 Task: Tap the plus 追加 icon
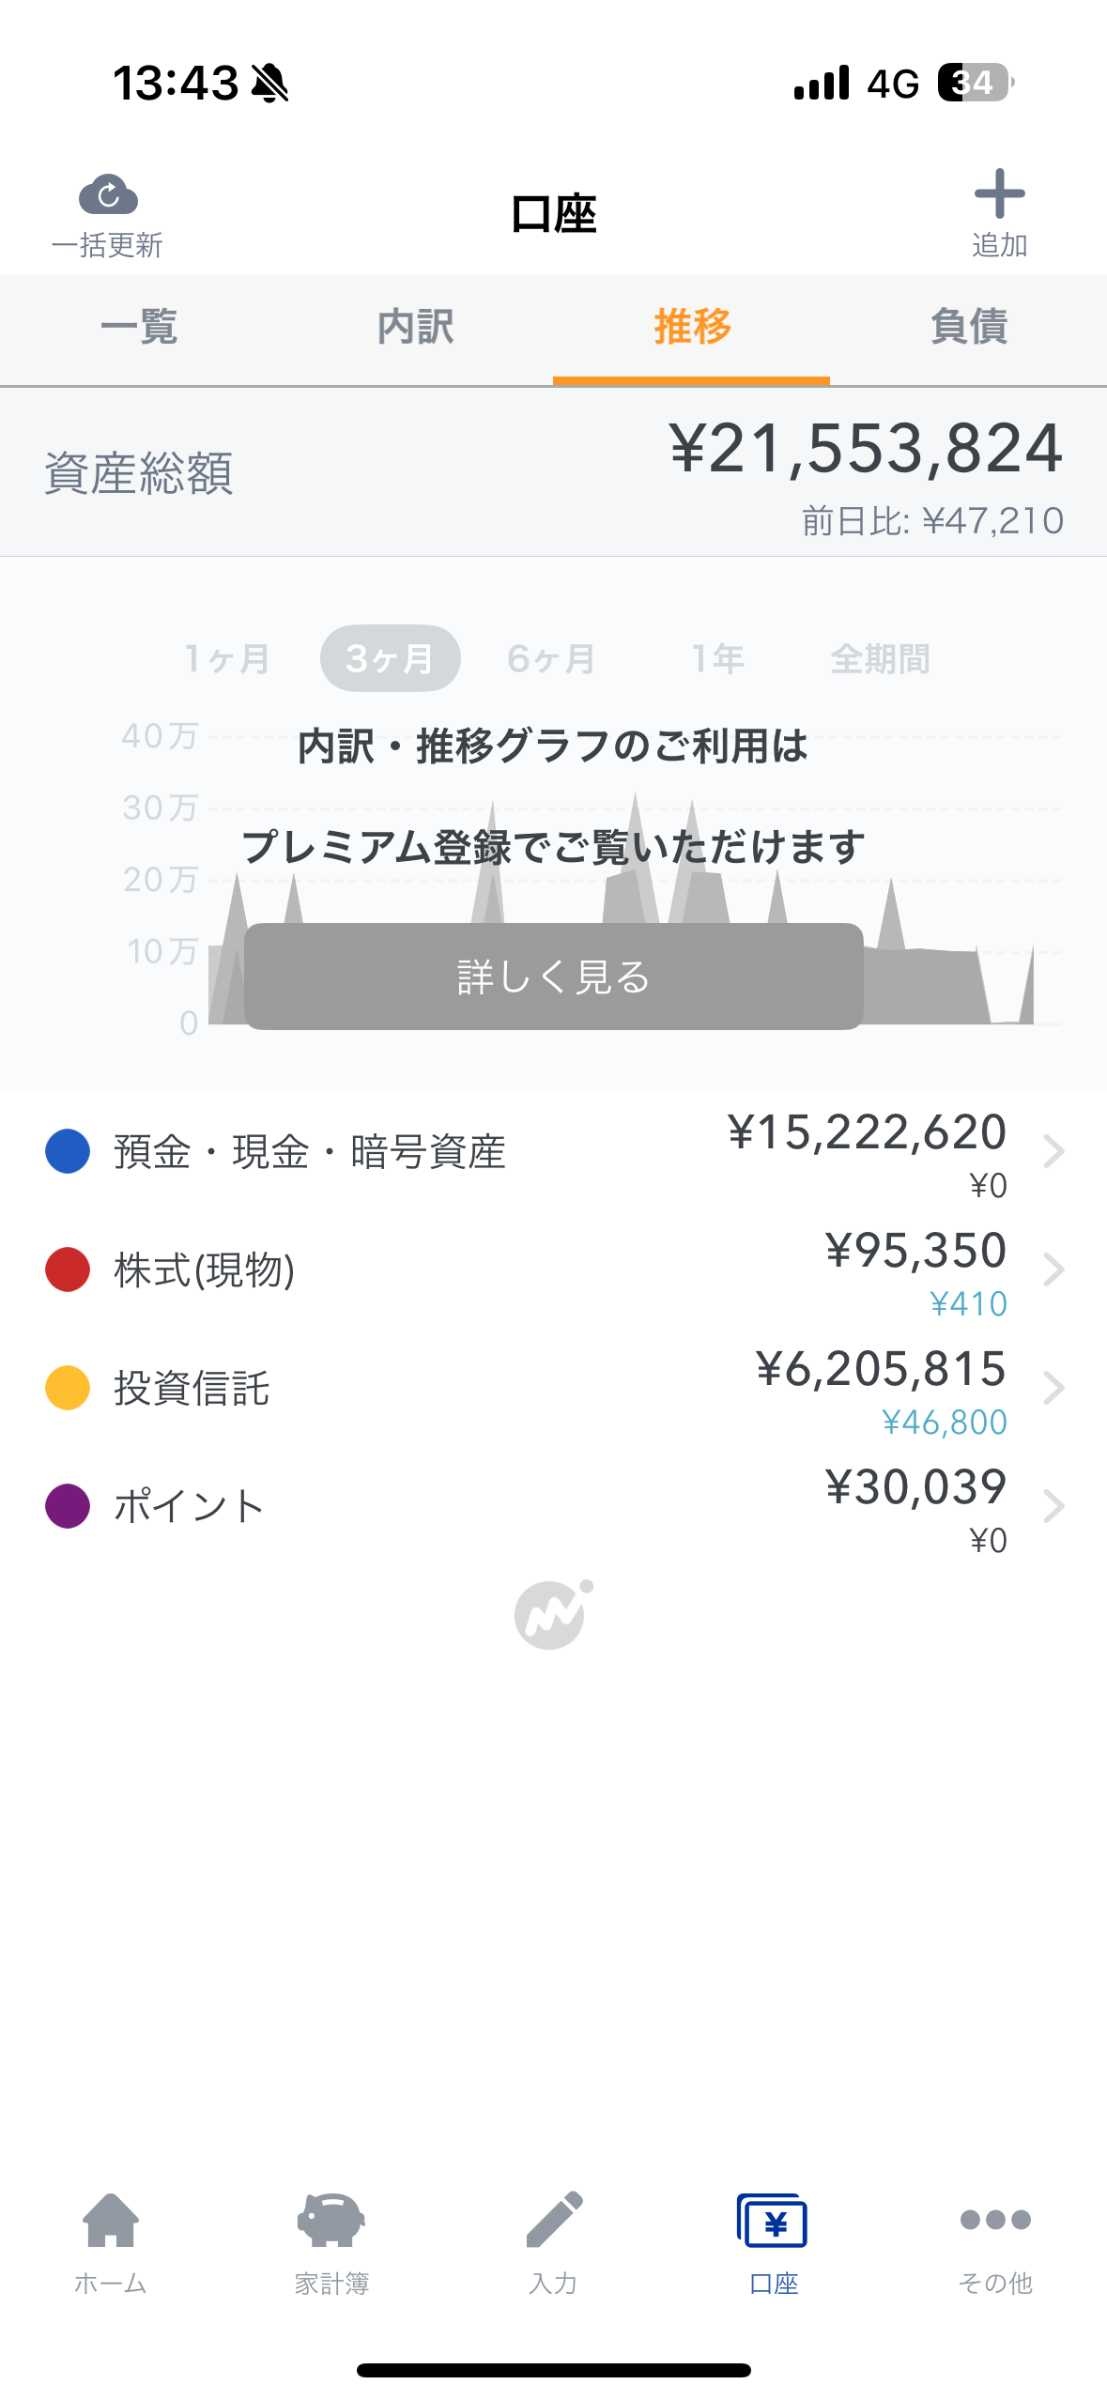coord(999,195)
